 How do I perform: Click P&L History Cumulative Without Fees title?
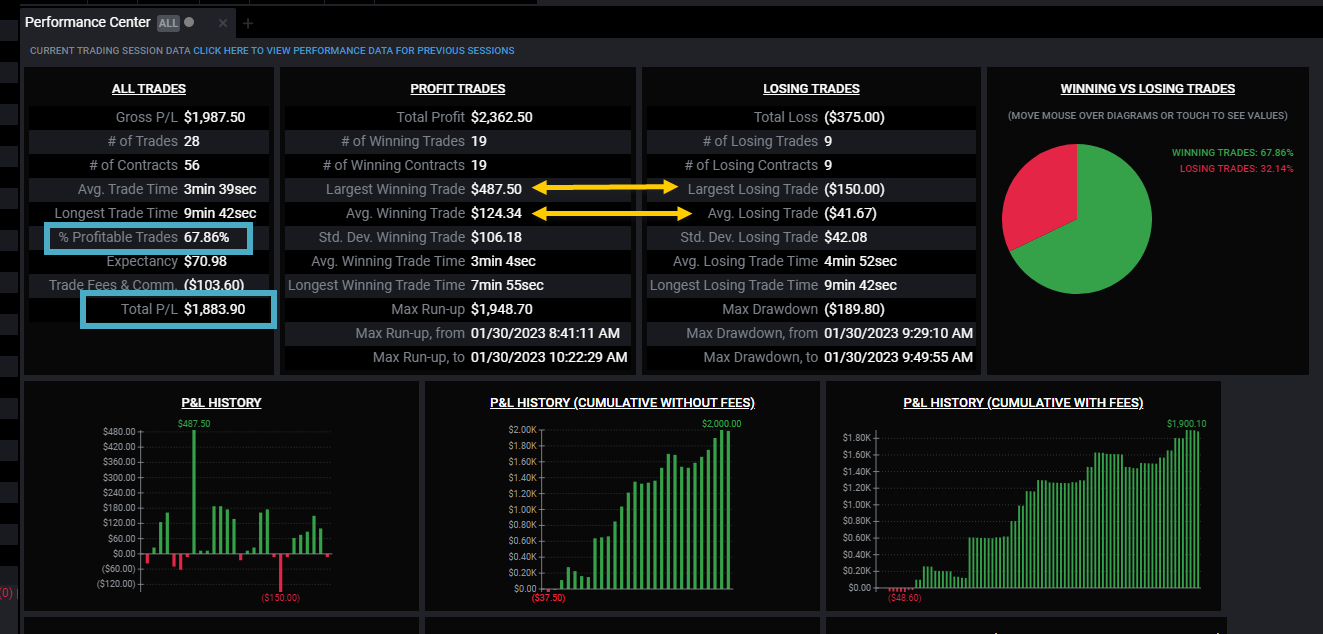point(622,403)
